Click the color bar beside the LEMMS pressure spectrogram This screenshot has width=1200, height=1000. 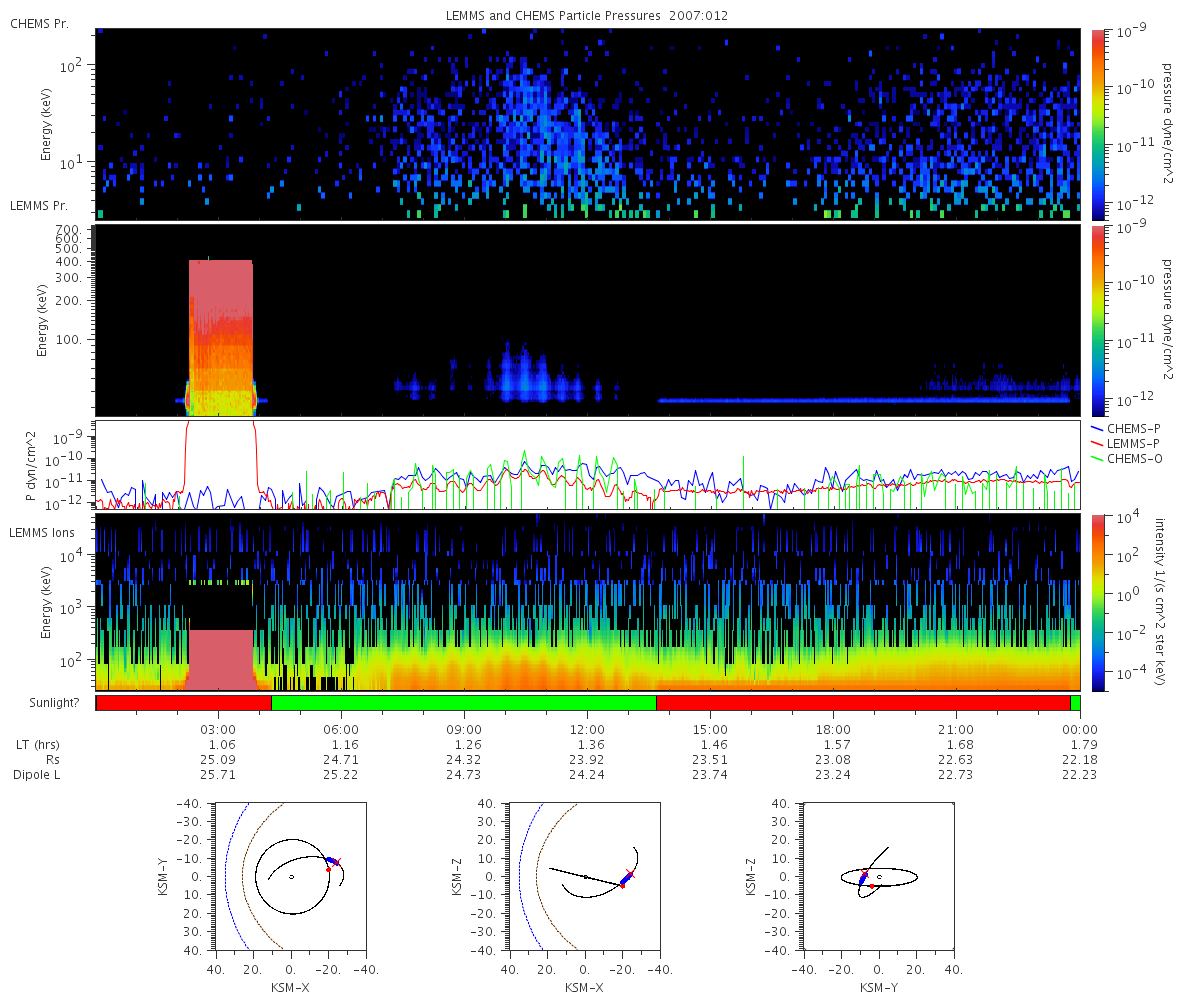coord(1097,320)
